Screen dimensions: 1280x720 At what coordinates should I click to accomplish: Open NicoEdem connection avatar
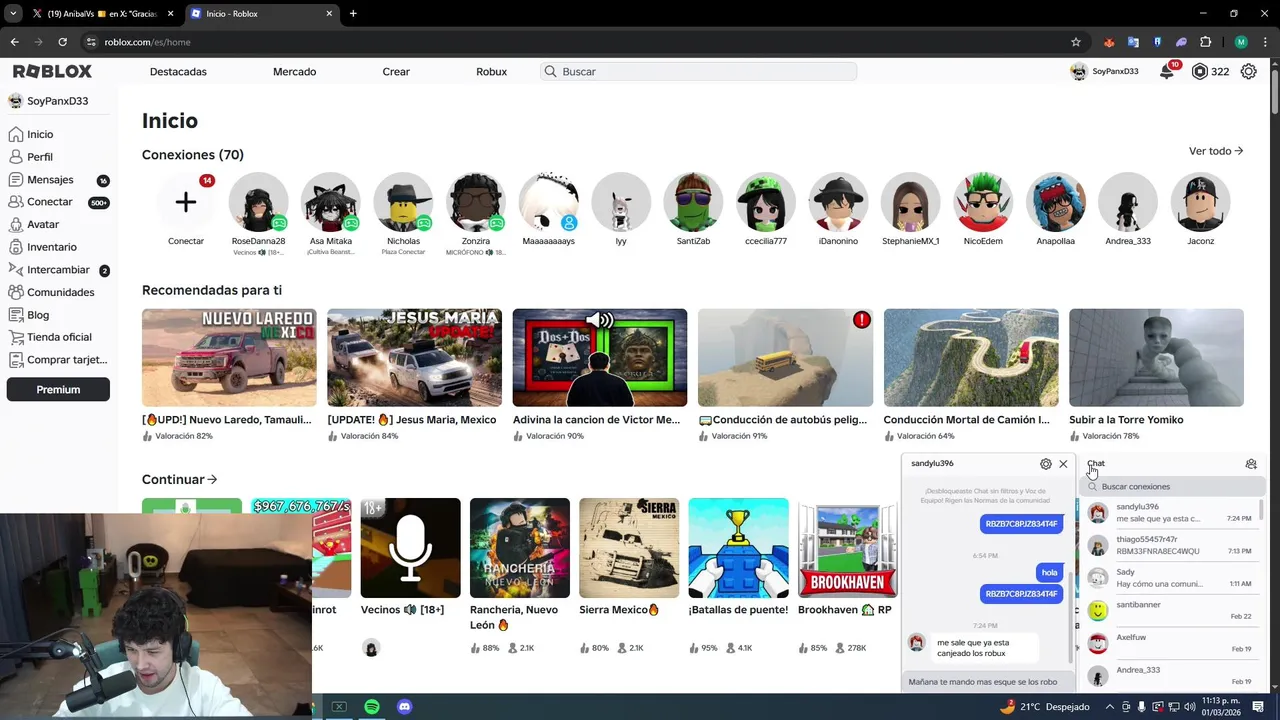click(x=983, y=202)
